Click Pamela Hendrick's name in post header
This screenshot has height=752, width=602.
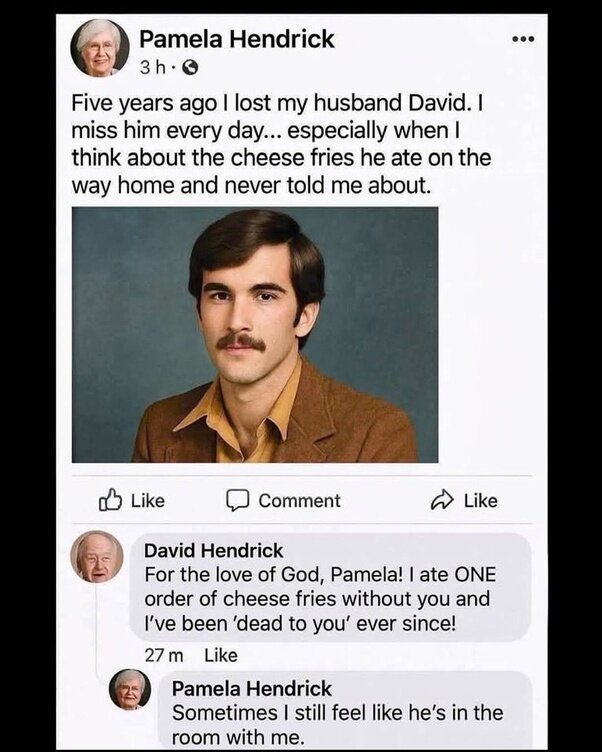click(x=237, y=39)
